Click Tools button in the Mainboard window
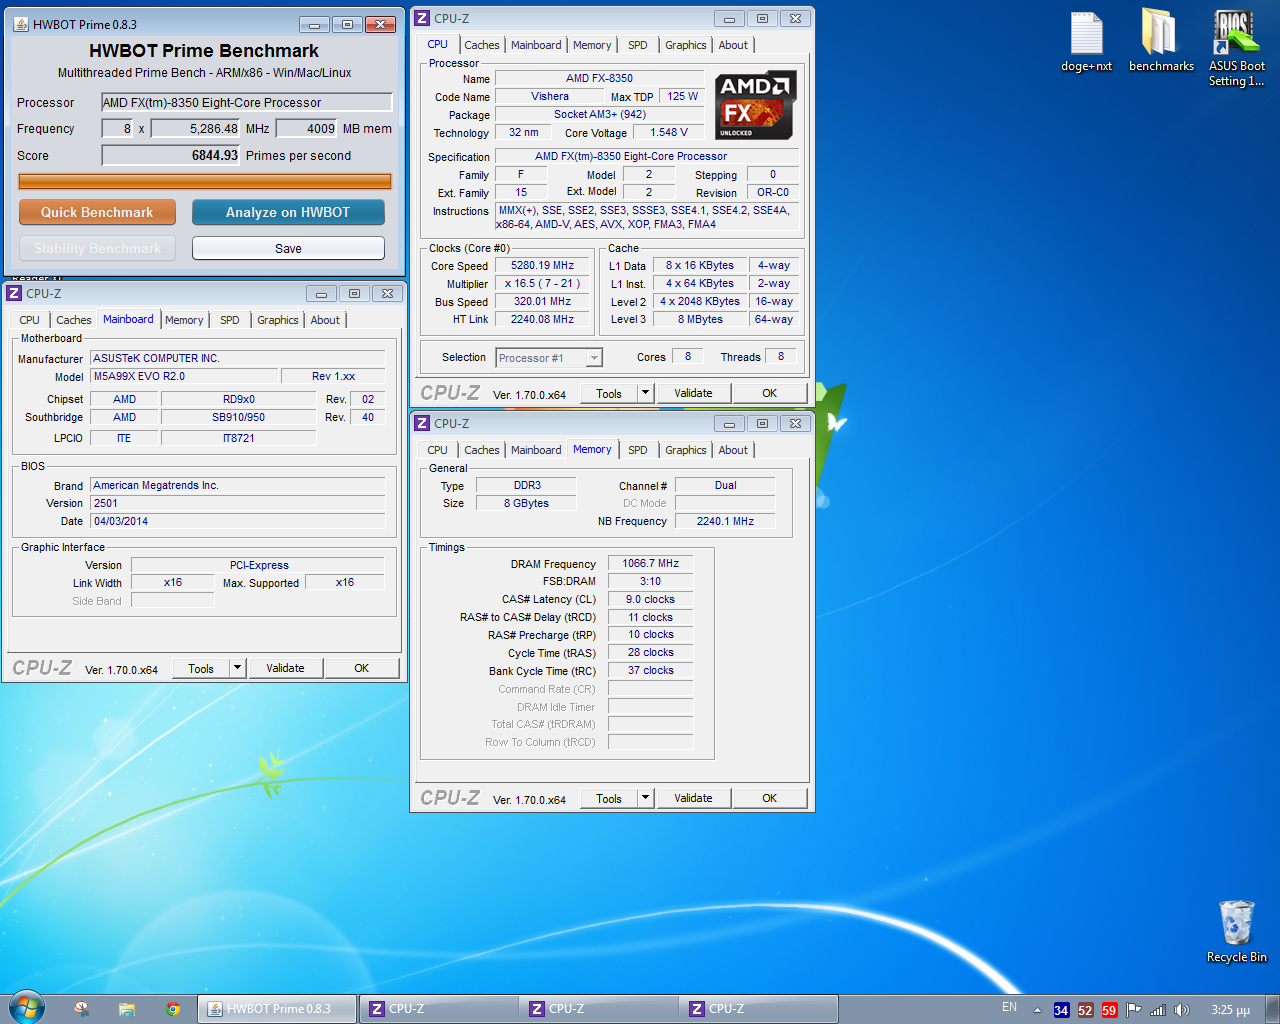Viewport: 1280px width, 1024px height. click(201, 668)
